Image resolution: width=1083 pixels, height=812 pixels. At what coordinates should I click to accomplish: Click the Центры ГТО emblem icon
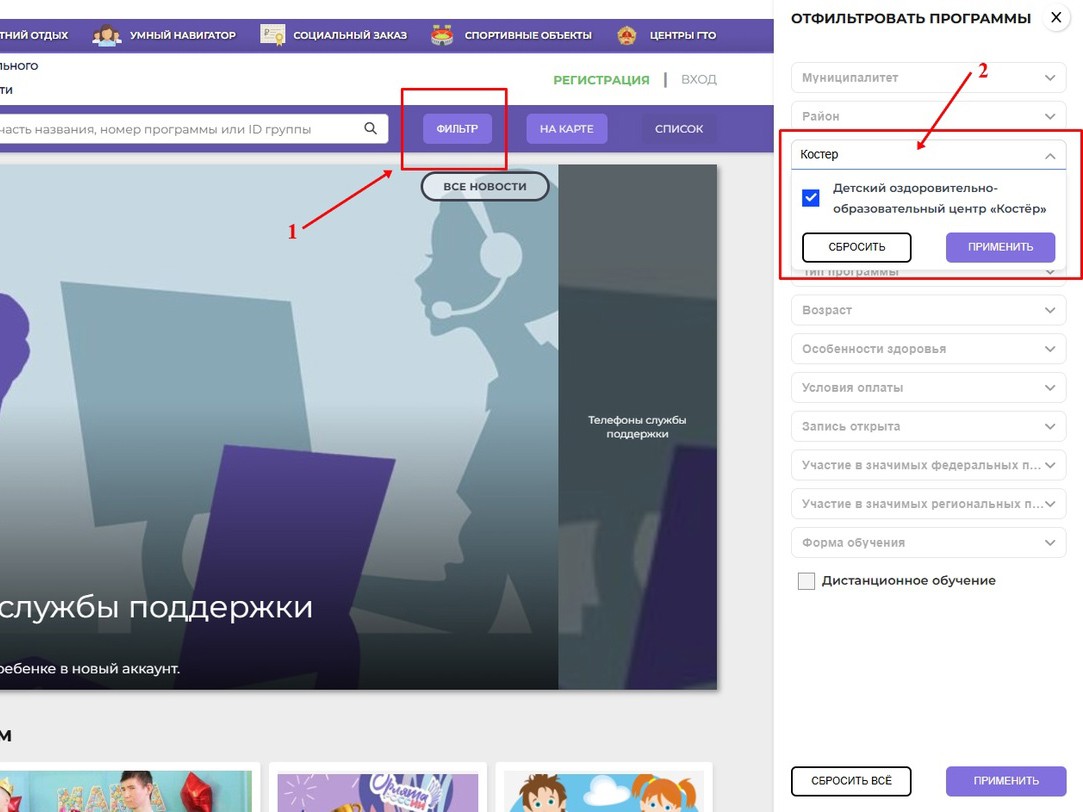tap(628, 35)
